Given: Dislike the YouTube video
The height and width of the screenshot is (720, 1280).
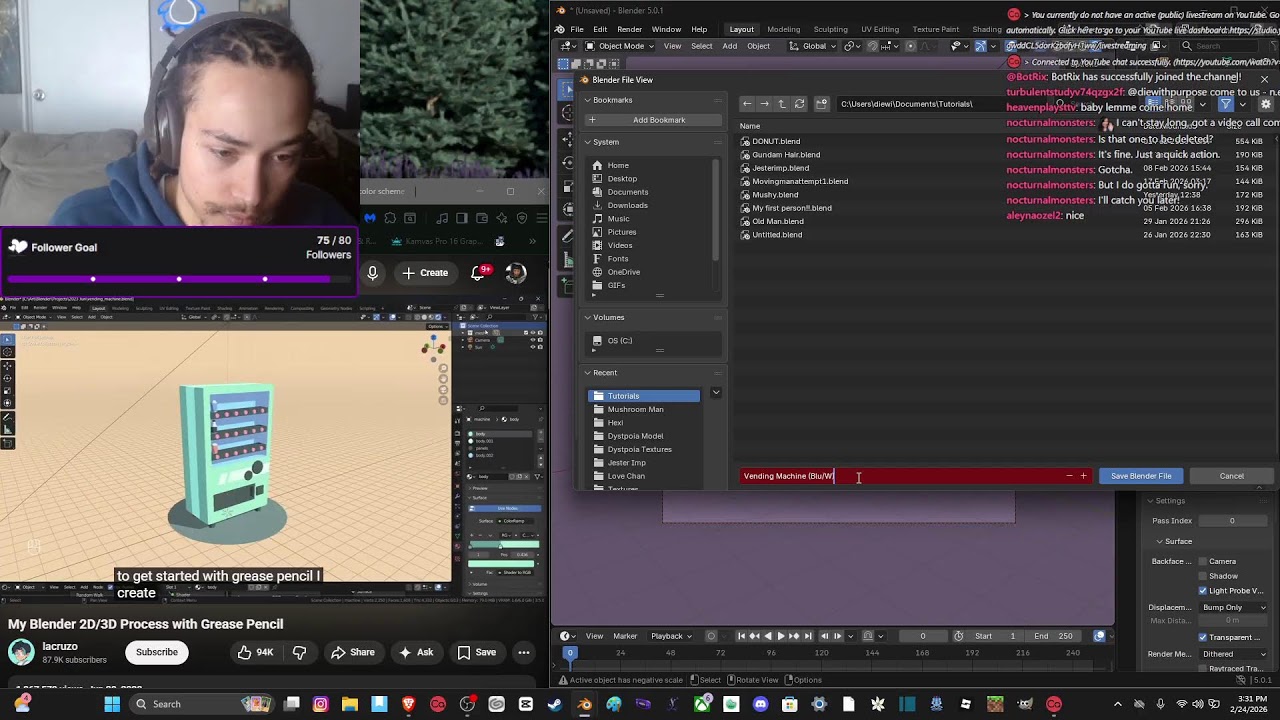Looking at the screenshot, I should click(x=299, y=652).
